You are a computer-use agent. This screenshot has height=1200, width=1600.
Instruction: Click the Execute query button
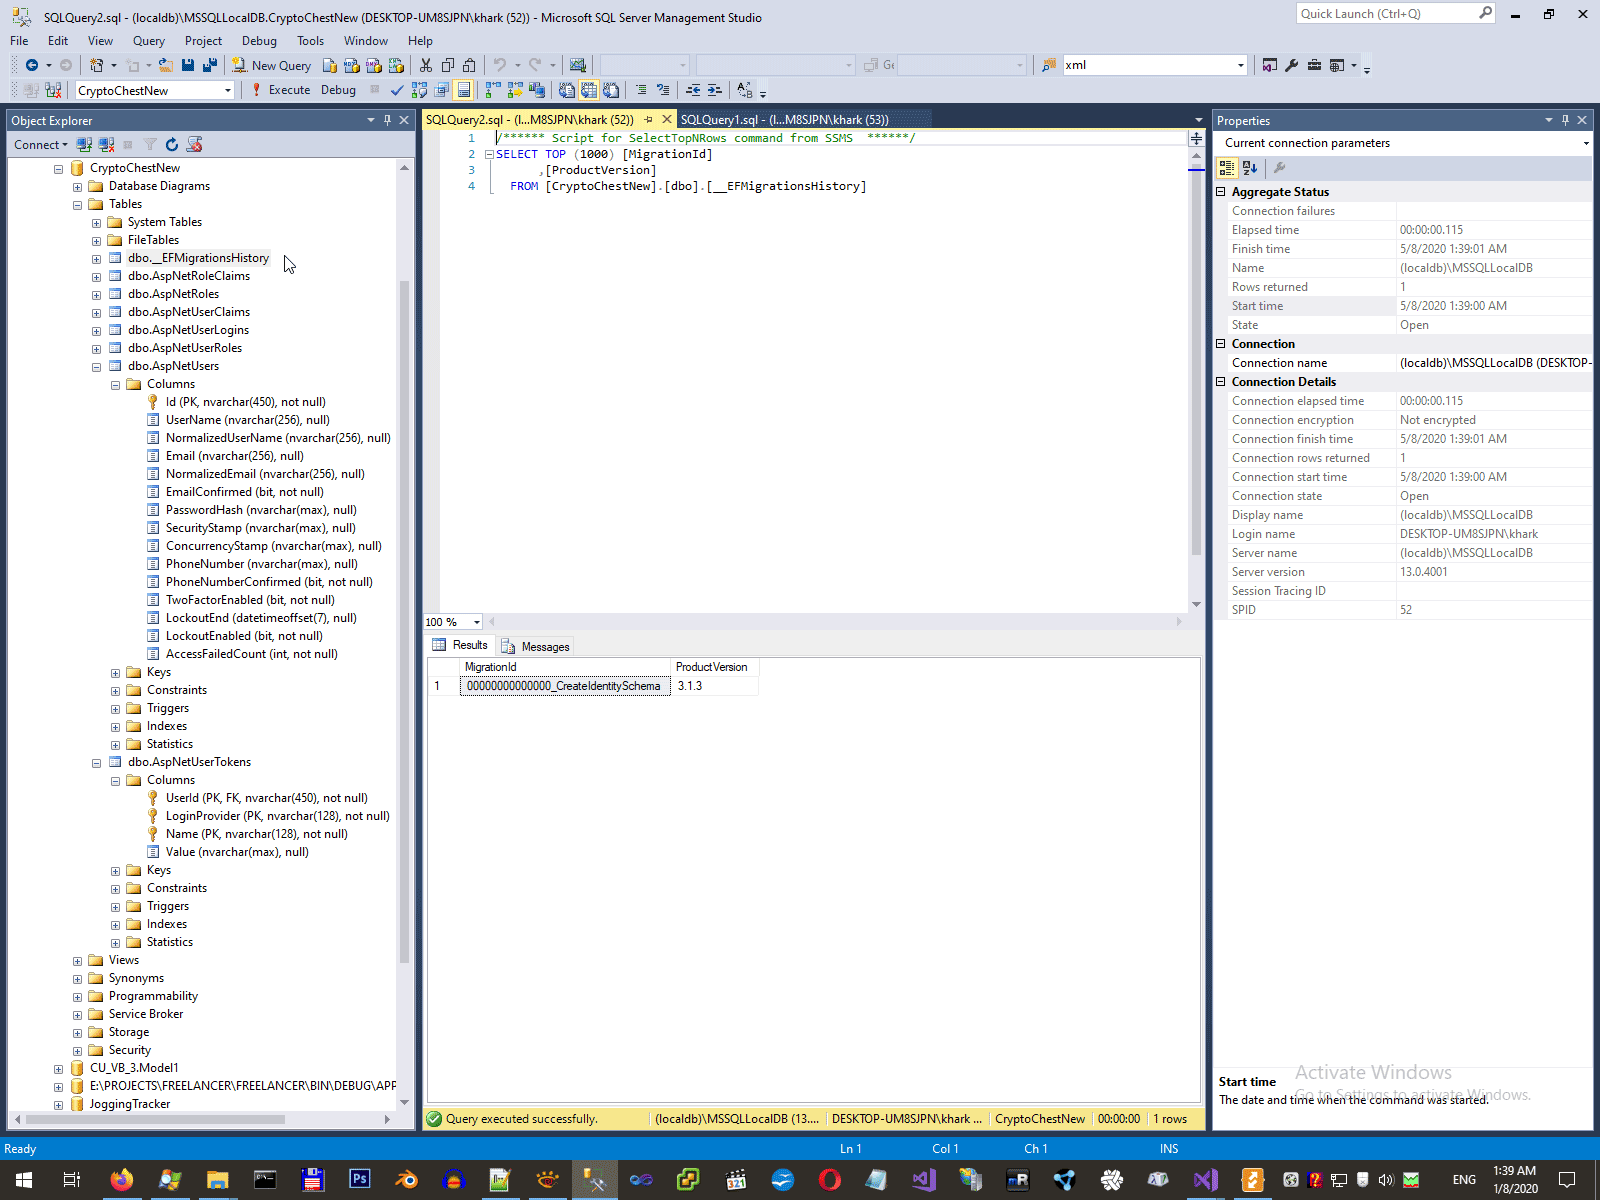tap(281, 90)
